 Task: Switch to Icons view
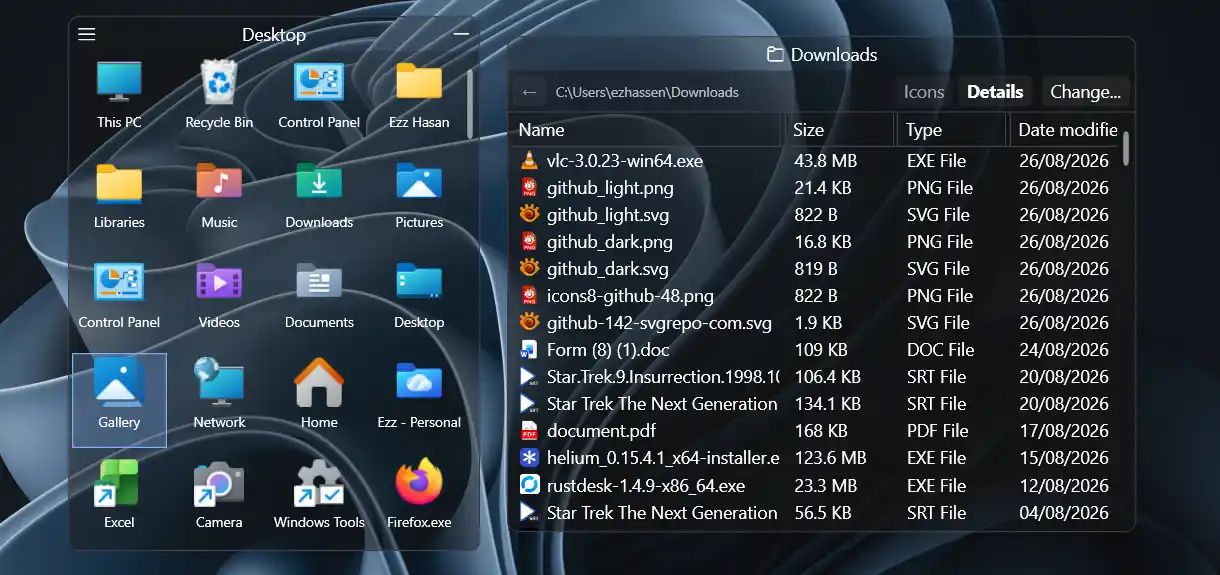[x=924, y=92]
